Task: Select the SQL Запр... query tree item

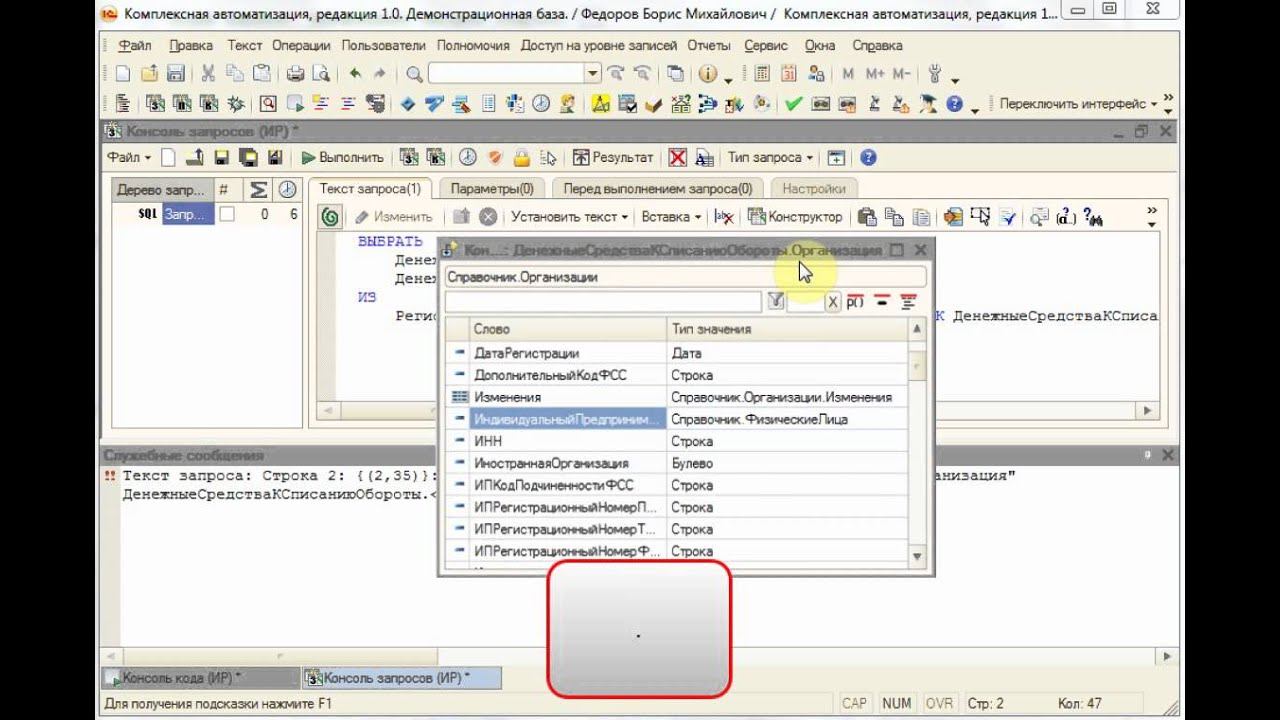Action: [176, 214]
